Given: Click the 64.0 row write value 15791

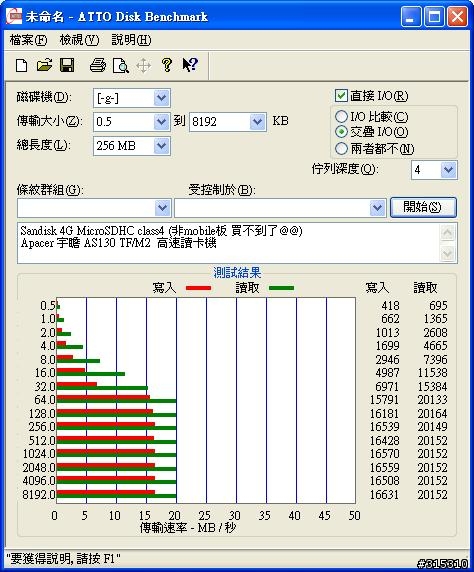Looking at the screenshot, I should (384, 399).
